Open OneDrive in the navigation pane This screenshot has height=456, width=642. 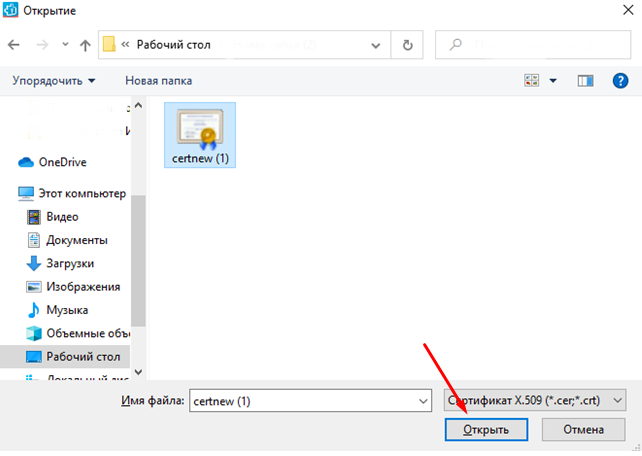coord(63,162)
